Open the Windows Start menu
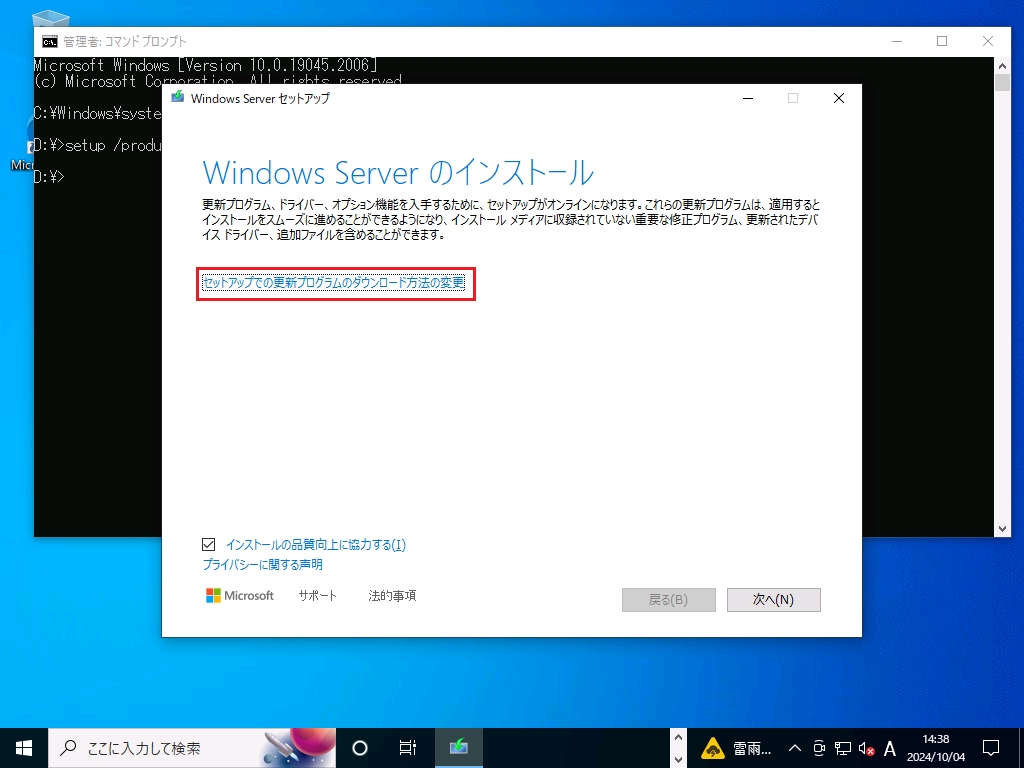 [x=24, y=748]
